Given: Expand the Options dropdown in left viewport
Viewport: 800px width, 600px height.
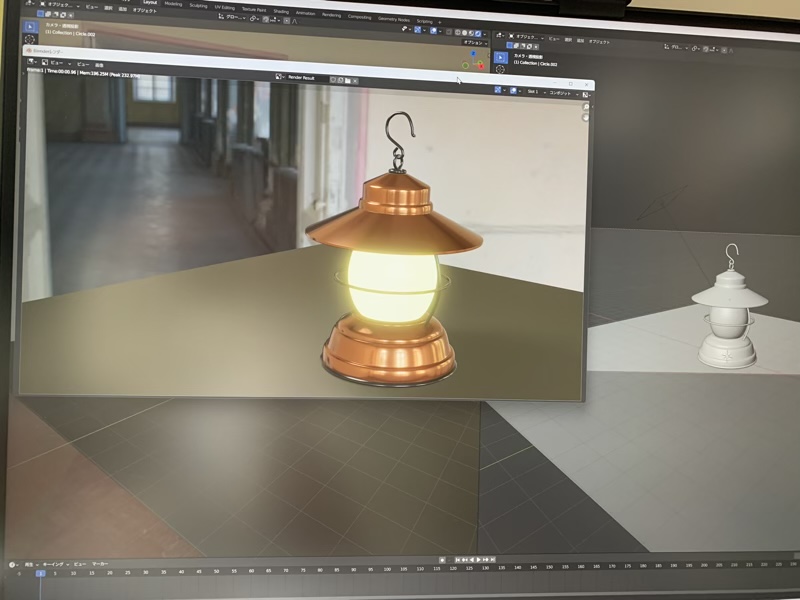Looking at the screenshot, I should click(473, 42).
